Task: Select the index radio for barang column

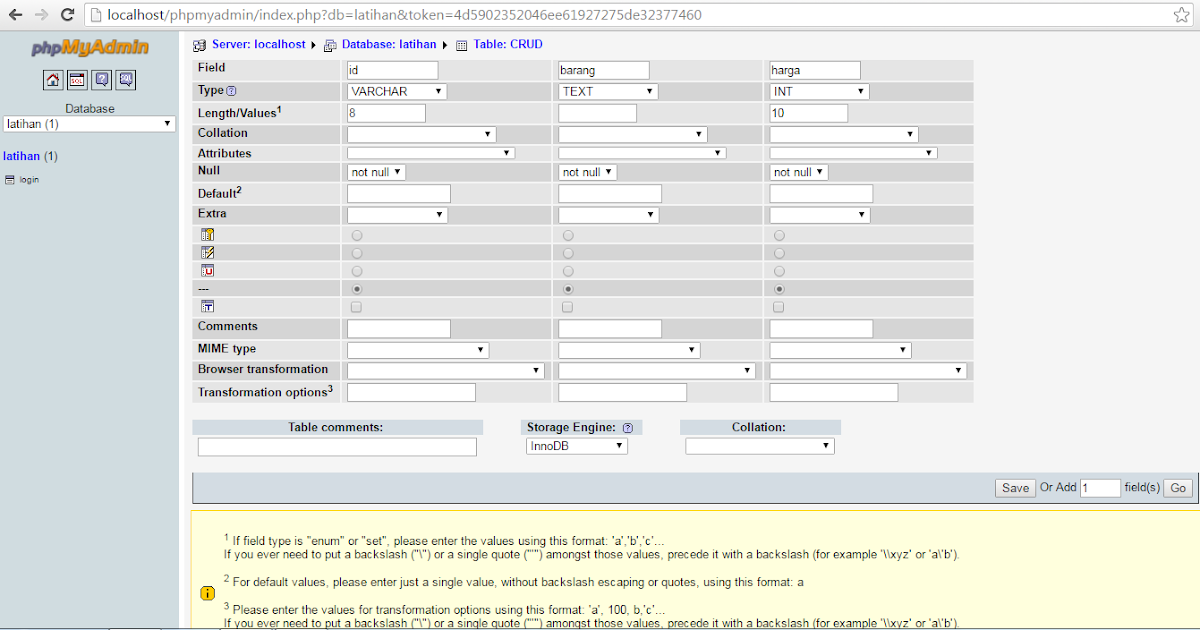Action: 567,253
